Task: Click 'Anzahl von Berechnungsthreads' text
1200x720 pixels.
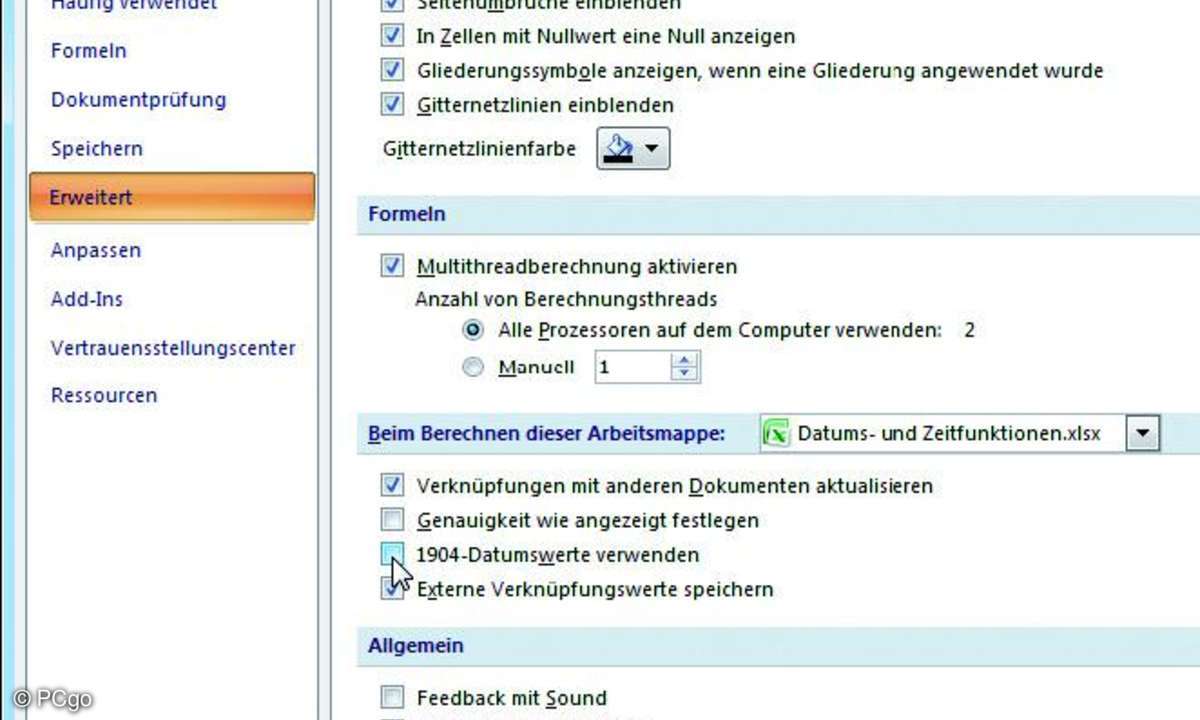Action: (566, 299)
